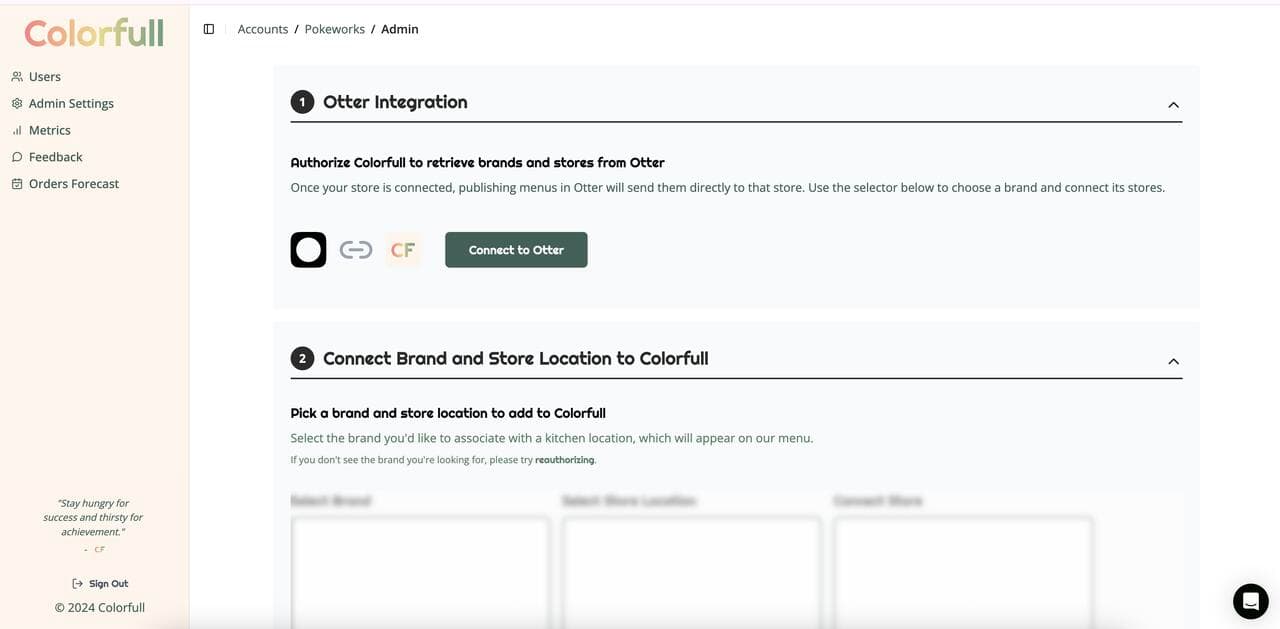Open Pokeworks from the breadcrumb
Image resolution: width=1280 pixels, height=629 pixels.
click(334, 28)
